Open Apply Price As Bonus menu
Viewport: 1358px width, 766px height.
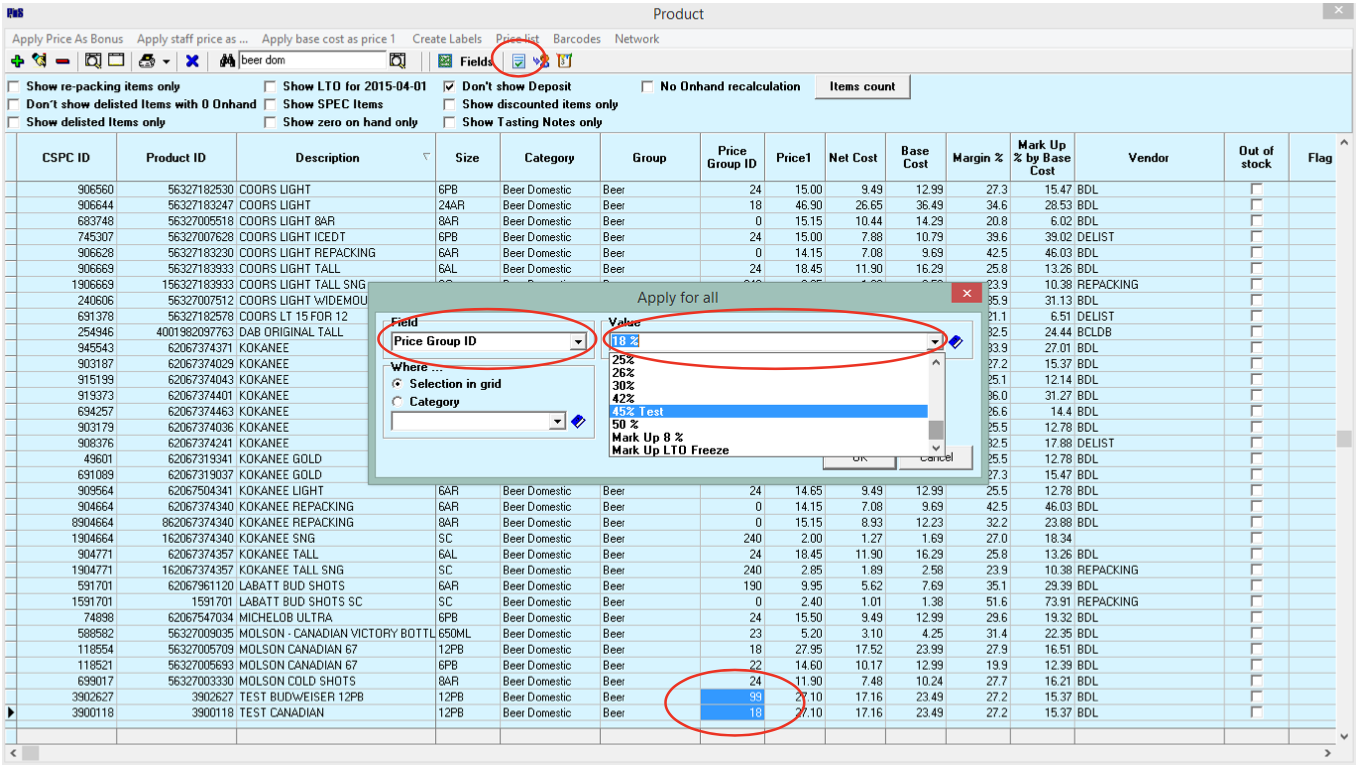point(68,39)
